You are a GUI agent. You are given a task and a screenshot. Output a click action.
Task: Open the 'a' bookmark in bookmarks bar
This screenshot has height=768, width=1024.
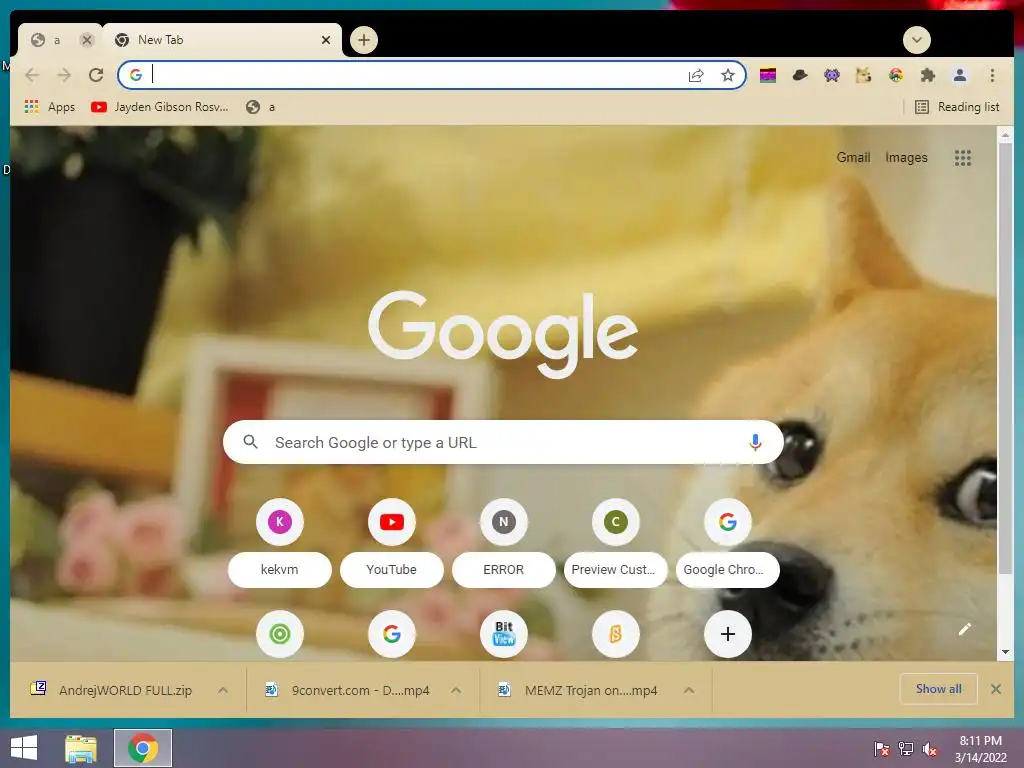[x=261, y=107]
